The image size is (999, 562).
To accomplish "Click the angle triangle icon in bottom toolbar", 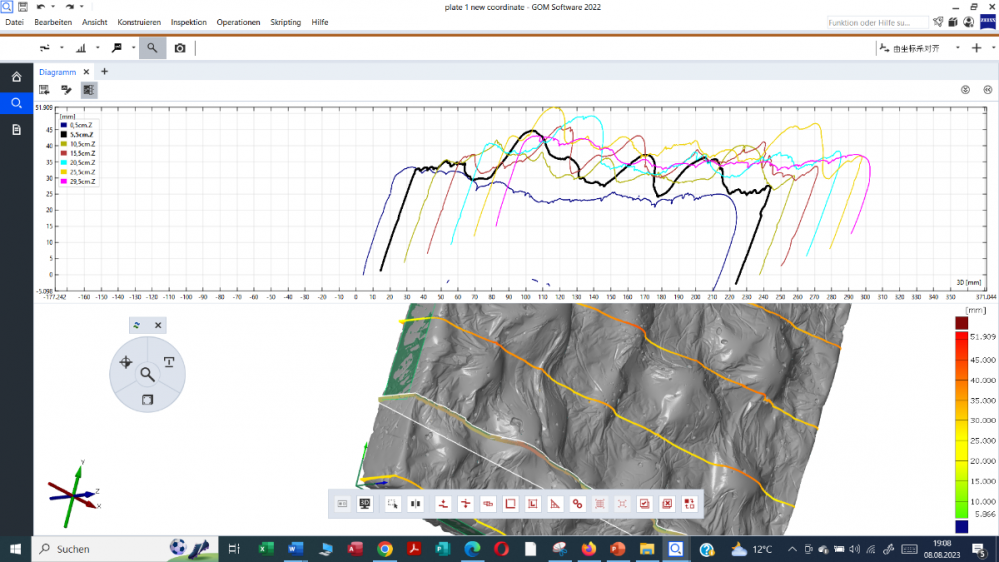I will point(555,504).
